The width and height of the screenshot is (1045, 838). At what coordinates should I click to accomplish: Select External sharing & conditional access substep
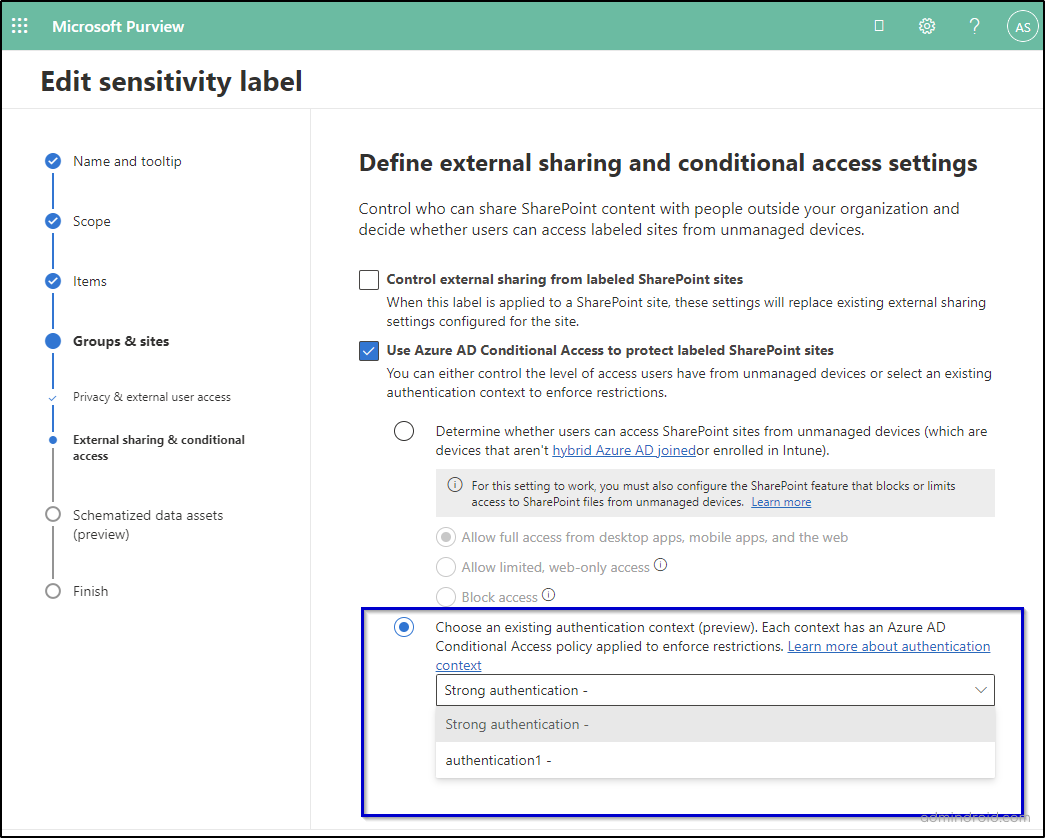coord(159,447)
